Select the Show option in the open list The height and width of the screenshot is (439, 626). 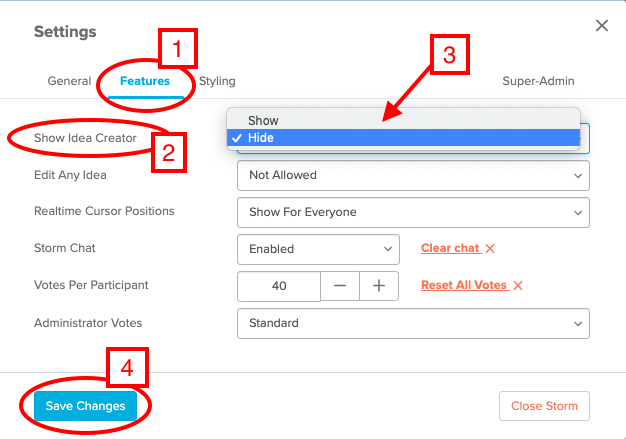403,120
